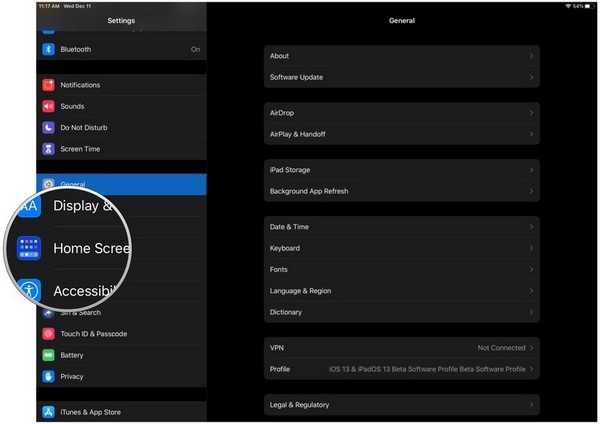Tap the red Notifications icon

(x=48, y=85)
